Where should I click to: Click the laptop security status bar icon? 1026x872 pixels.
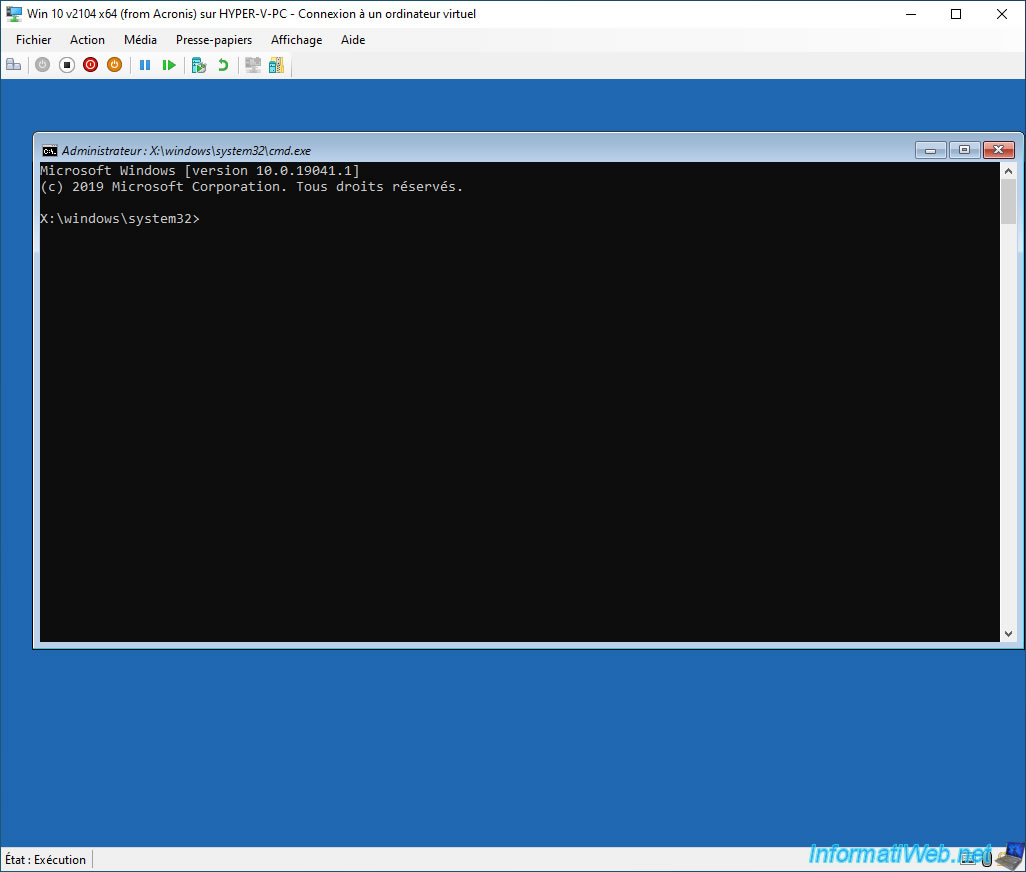click(1010, 857)
